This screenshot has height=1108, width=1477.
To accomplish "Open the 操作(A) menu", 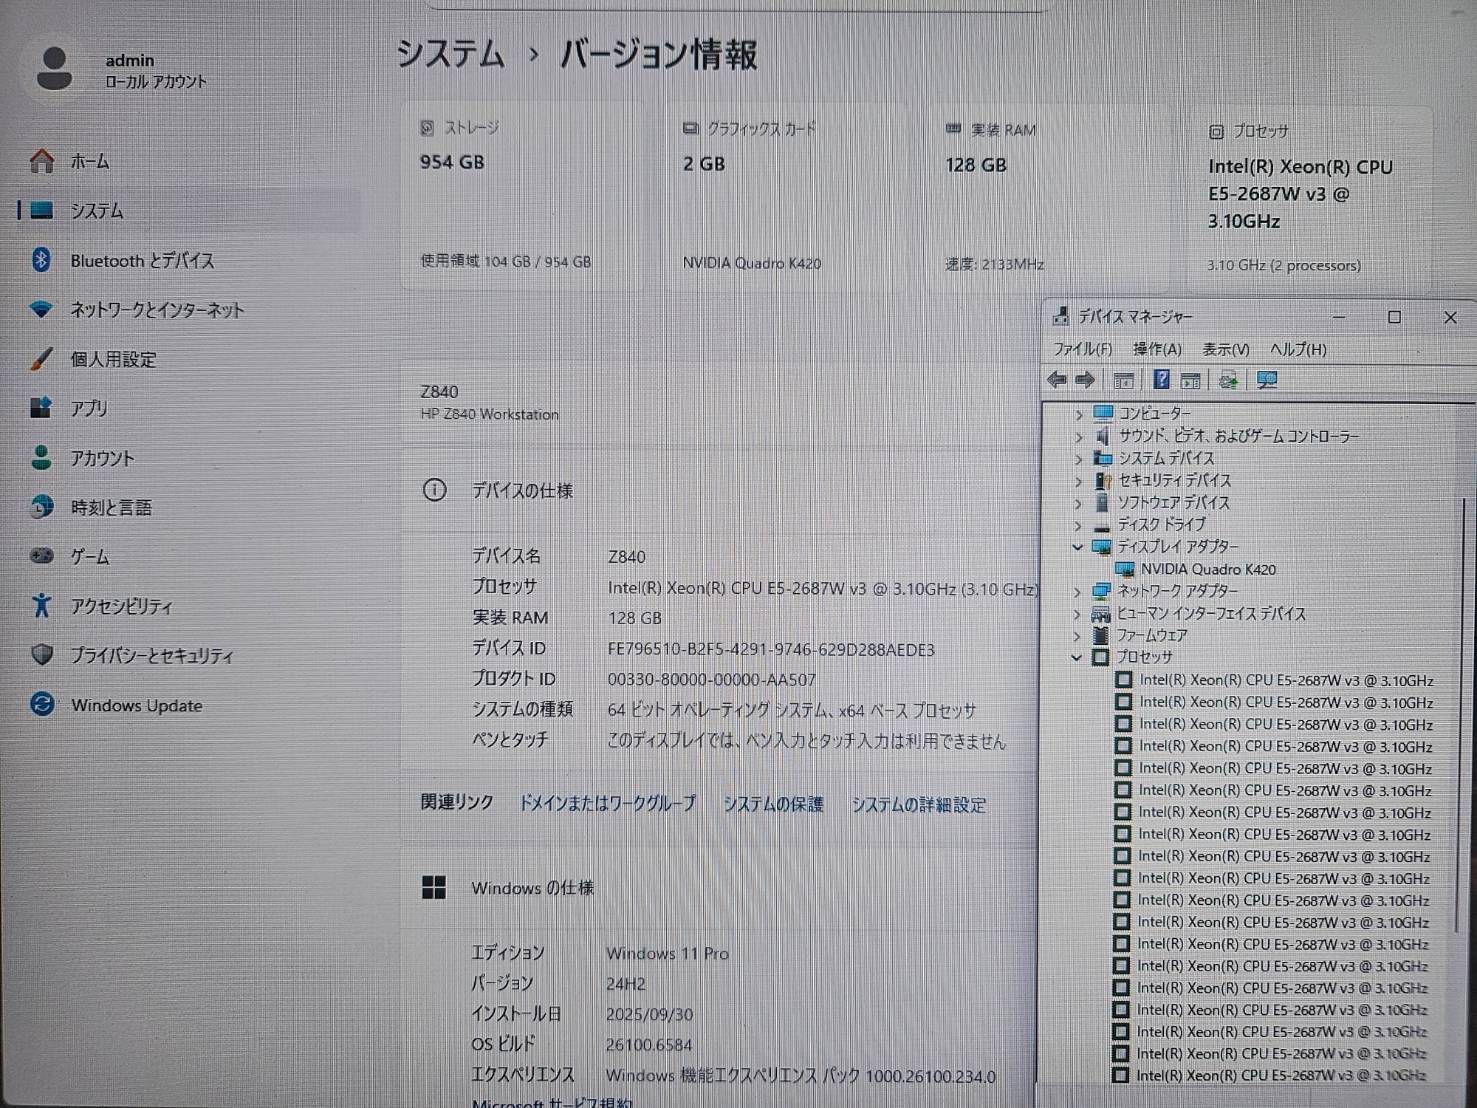I will [1157, 349].
